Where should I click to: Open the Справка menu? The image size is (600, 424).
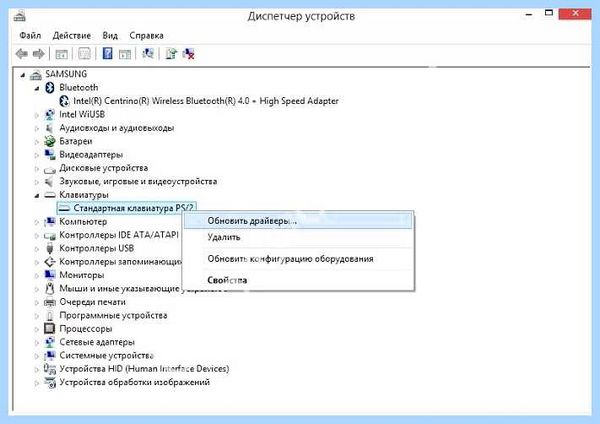pos(146,36)
